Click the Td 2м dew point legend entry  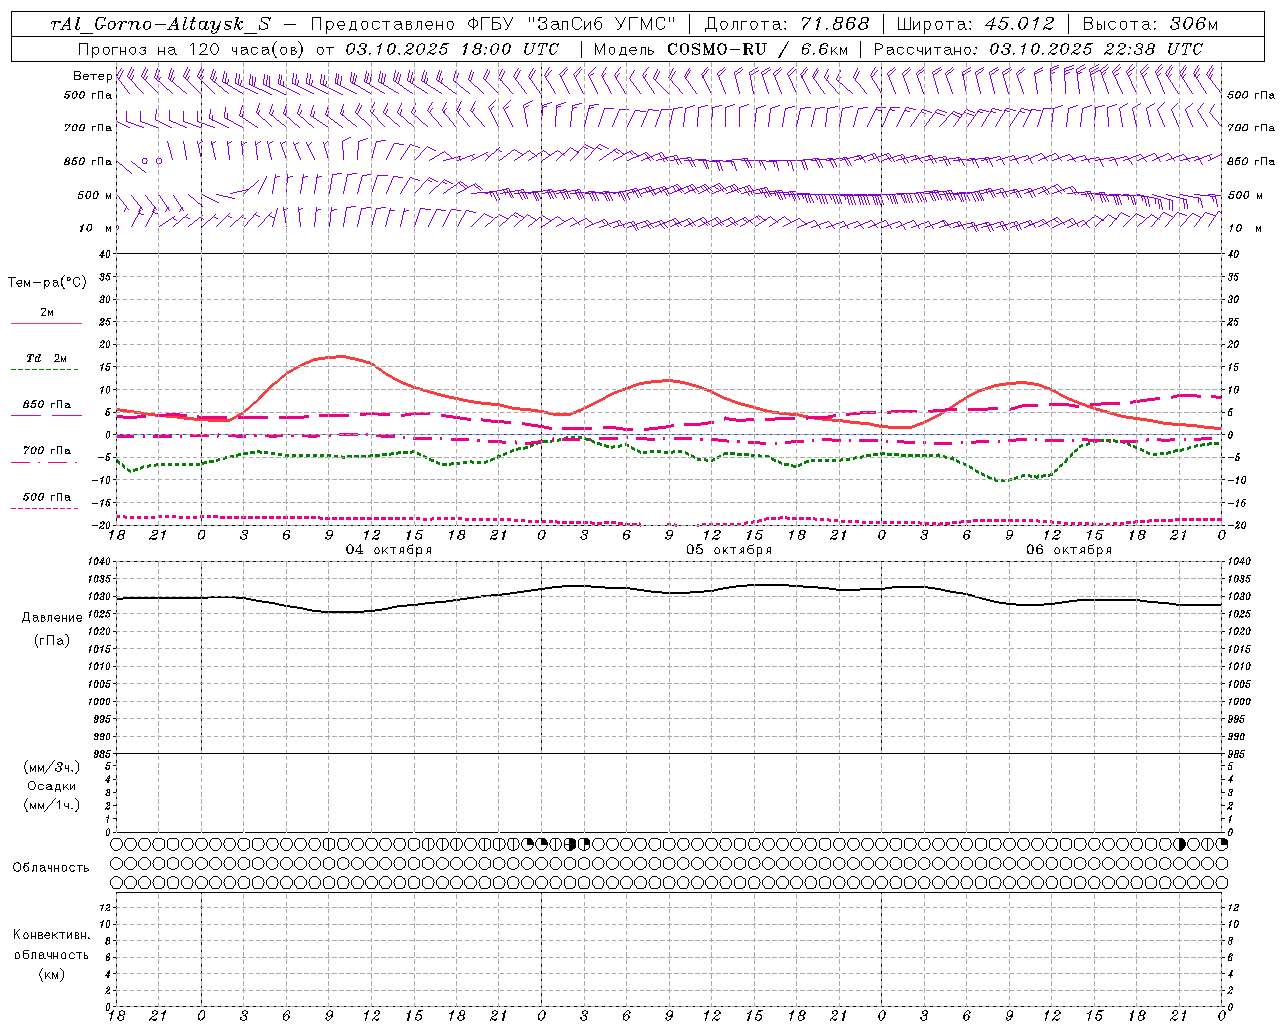click(x=46, y=358)
